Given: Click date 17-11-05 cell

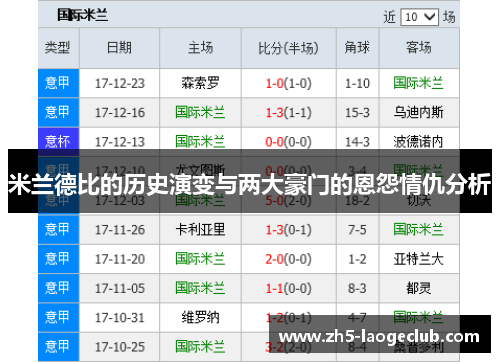Looking at the screenshot, I should click(x=120, y=289).
